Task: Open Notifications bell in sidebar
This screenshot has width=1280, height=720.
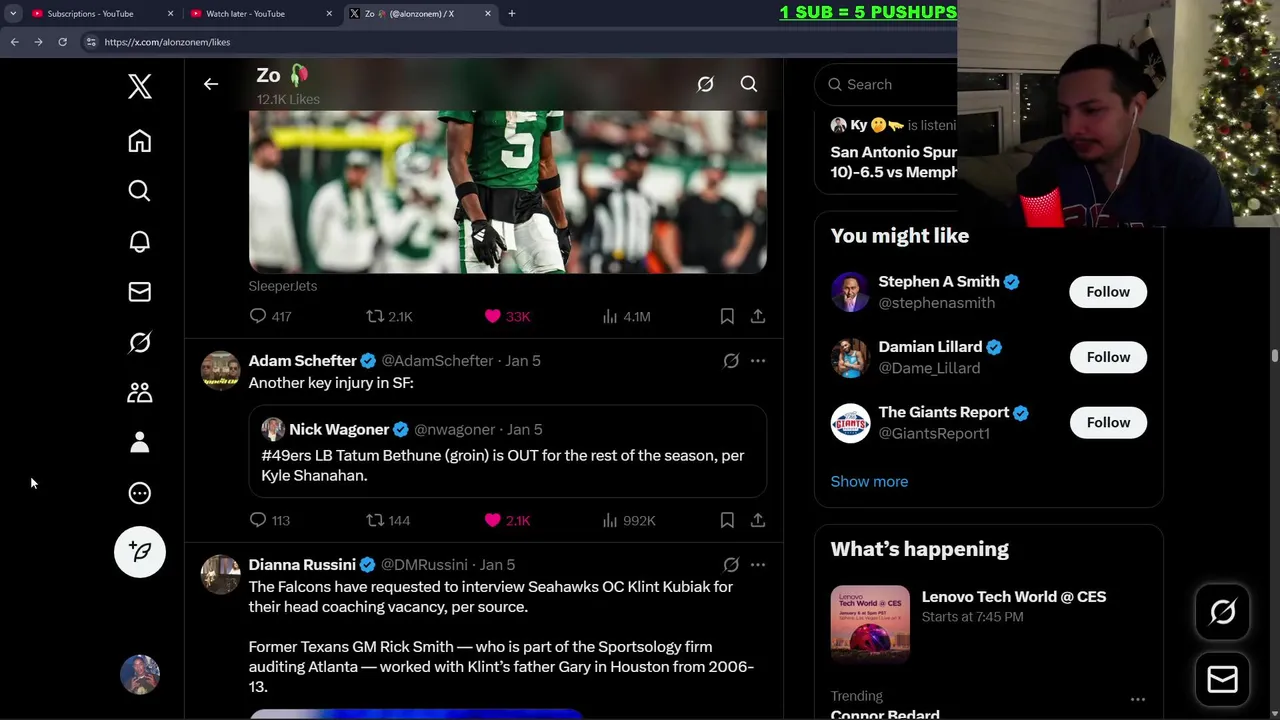Action: click(x=140, y=242)
